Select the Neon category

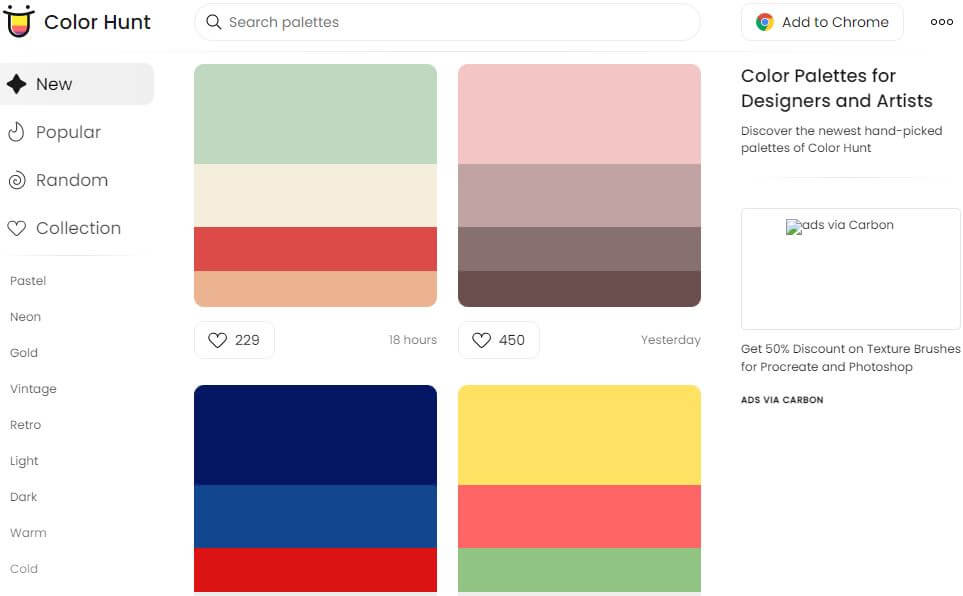click(x=26, y=317)
